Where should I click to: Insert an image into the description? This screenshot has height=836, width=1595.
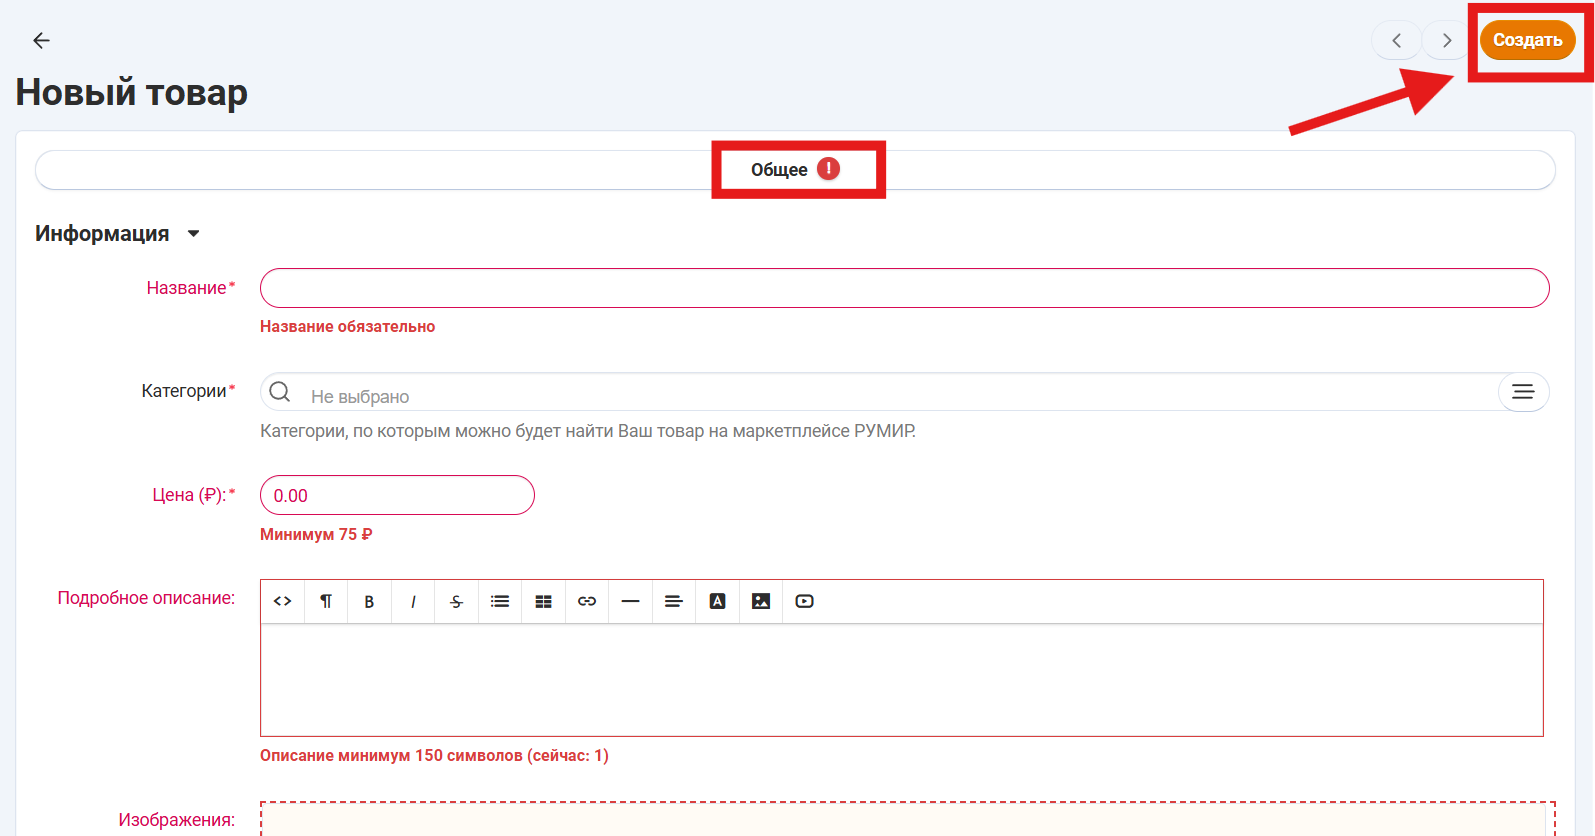click(x=761, y=601)
